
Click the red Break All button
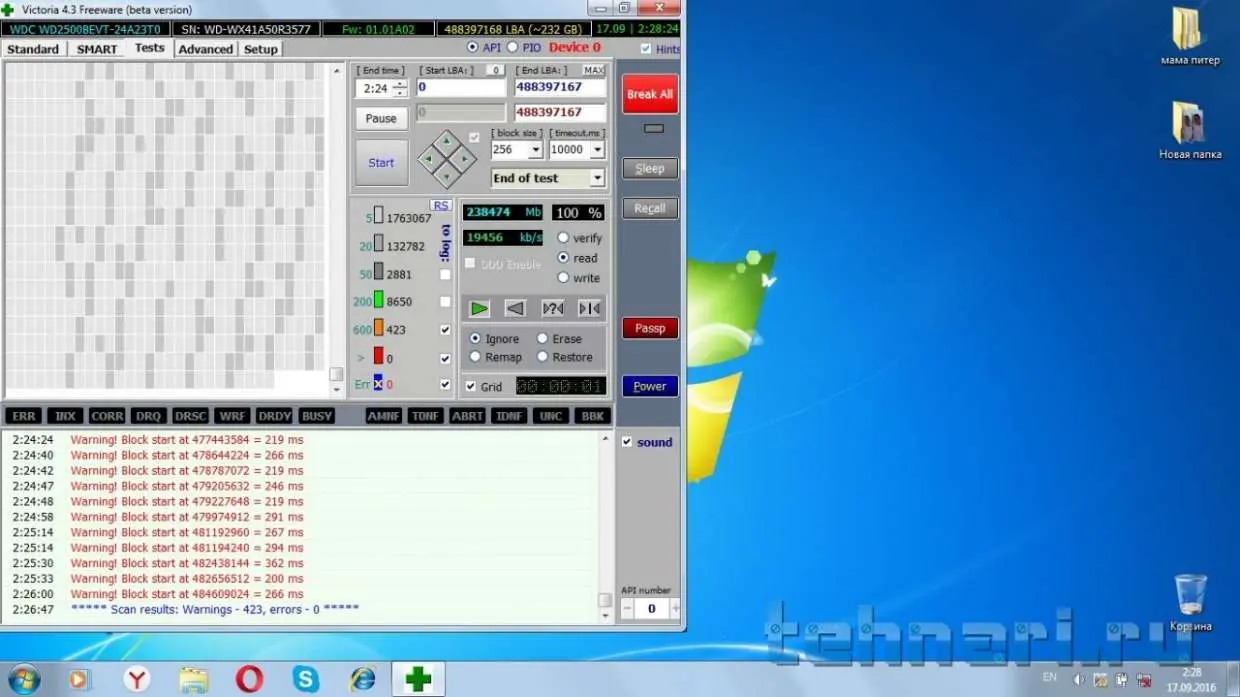[650, 94]
